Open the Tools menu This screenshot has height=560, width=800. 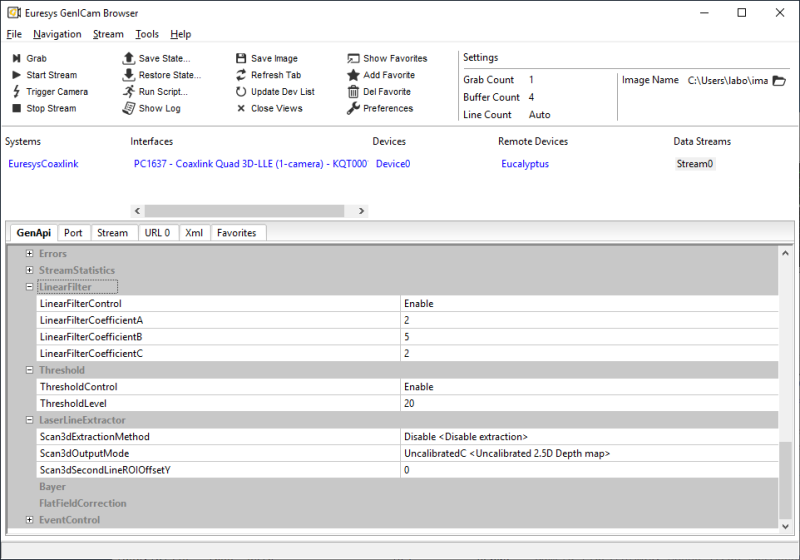click(147, 34)
